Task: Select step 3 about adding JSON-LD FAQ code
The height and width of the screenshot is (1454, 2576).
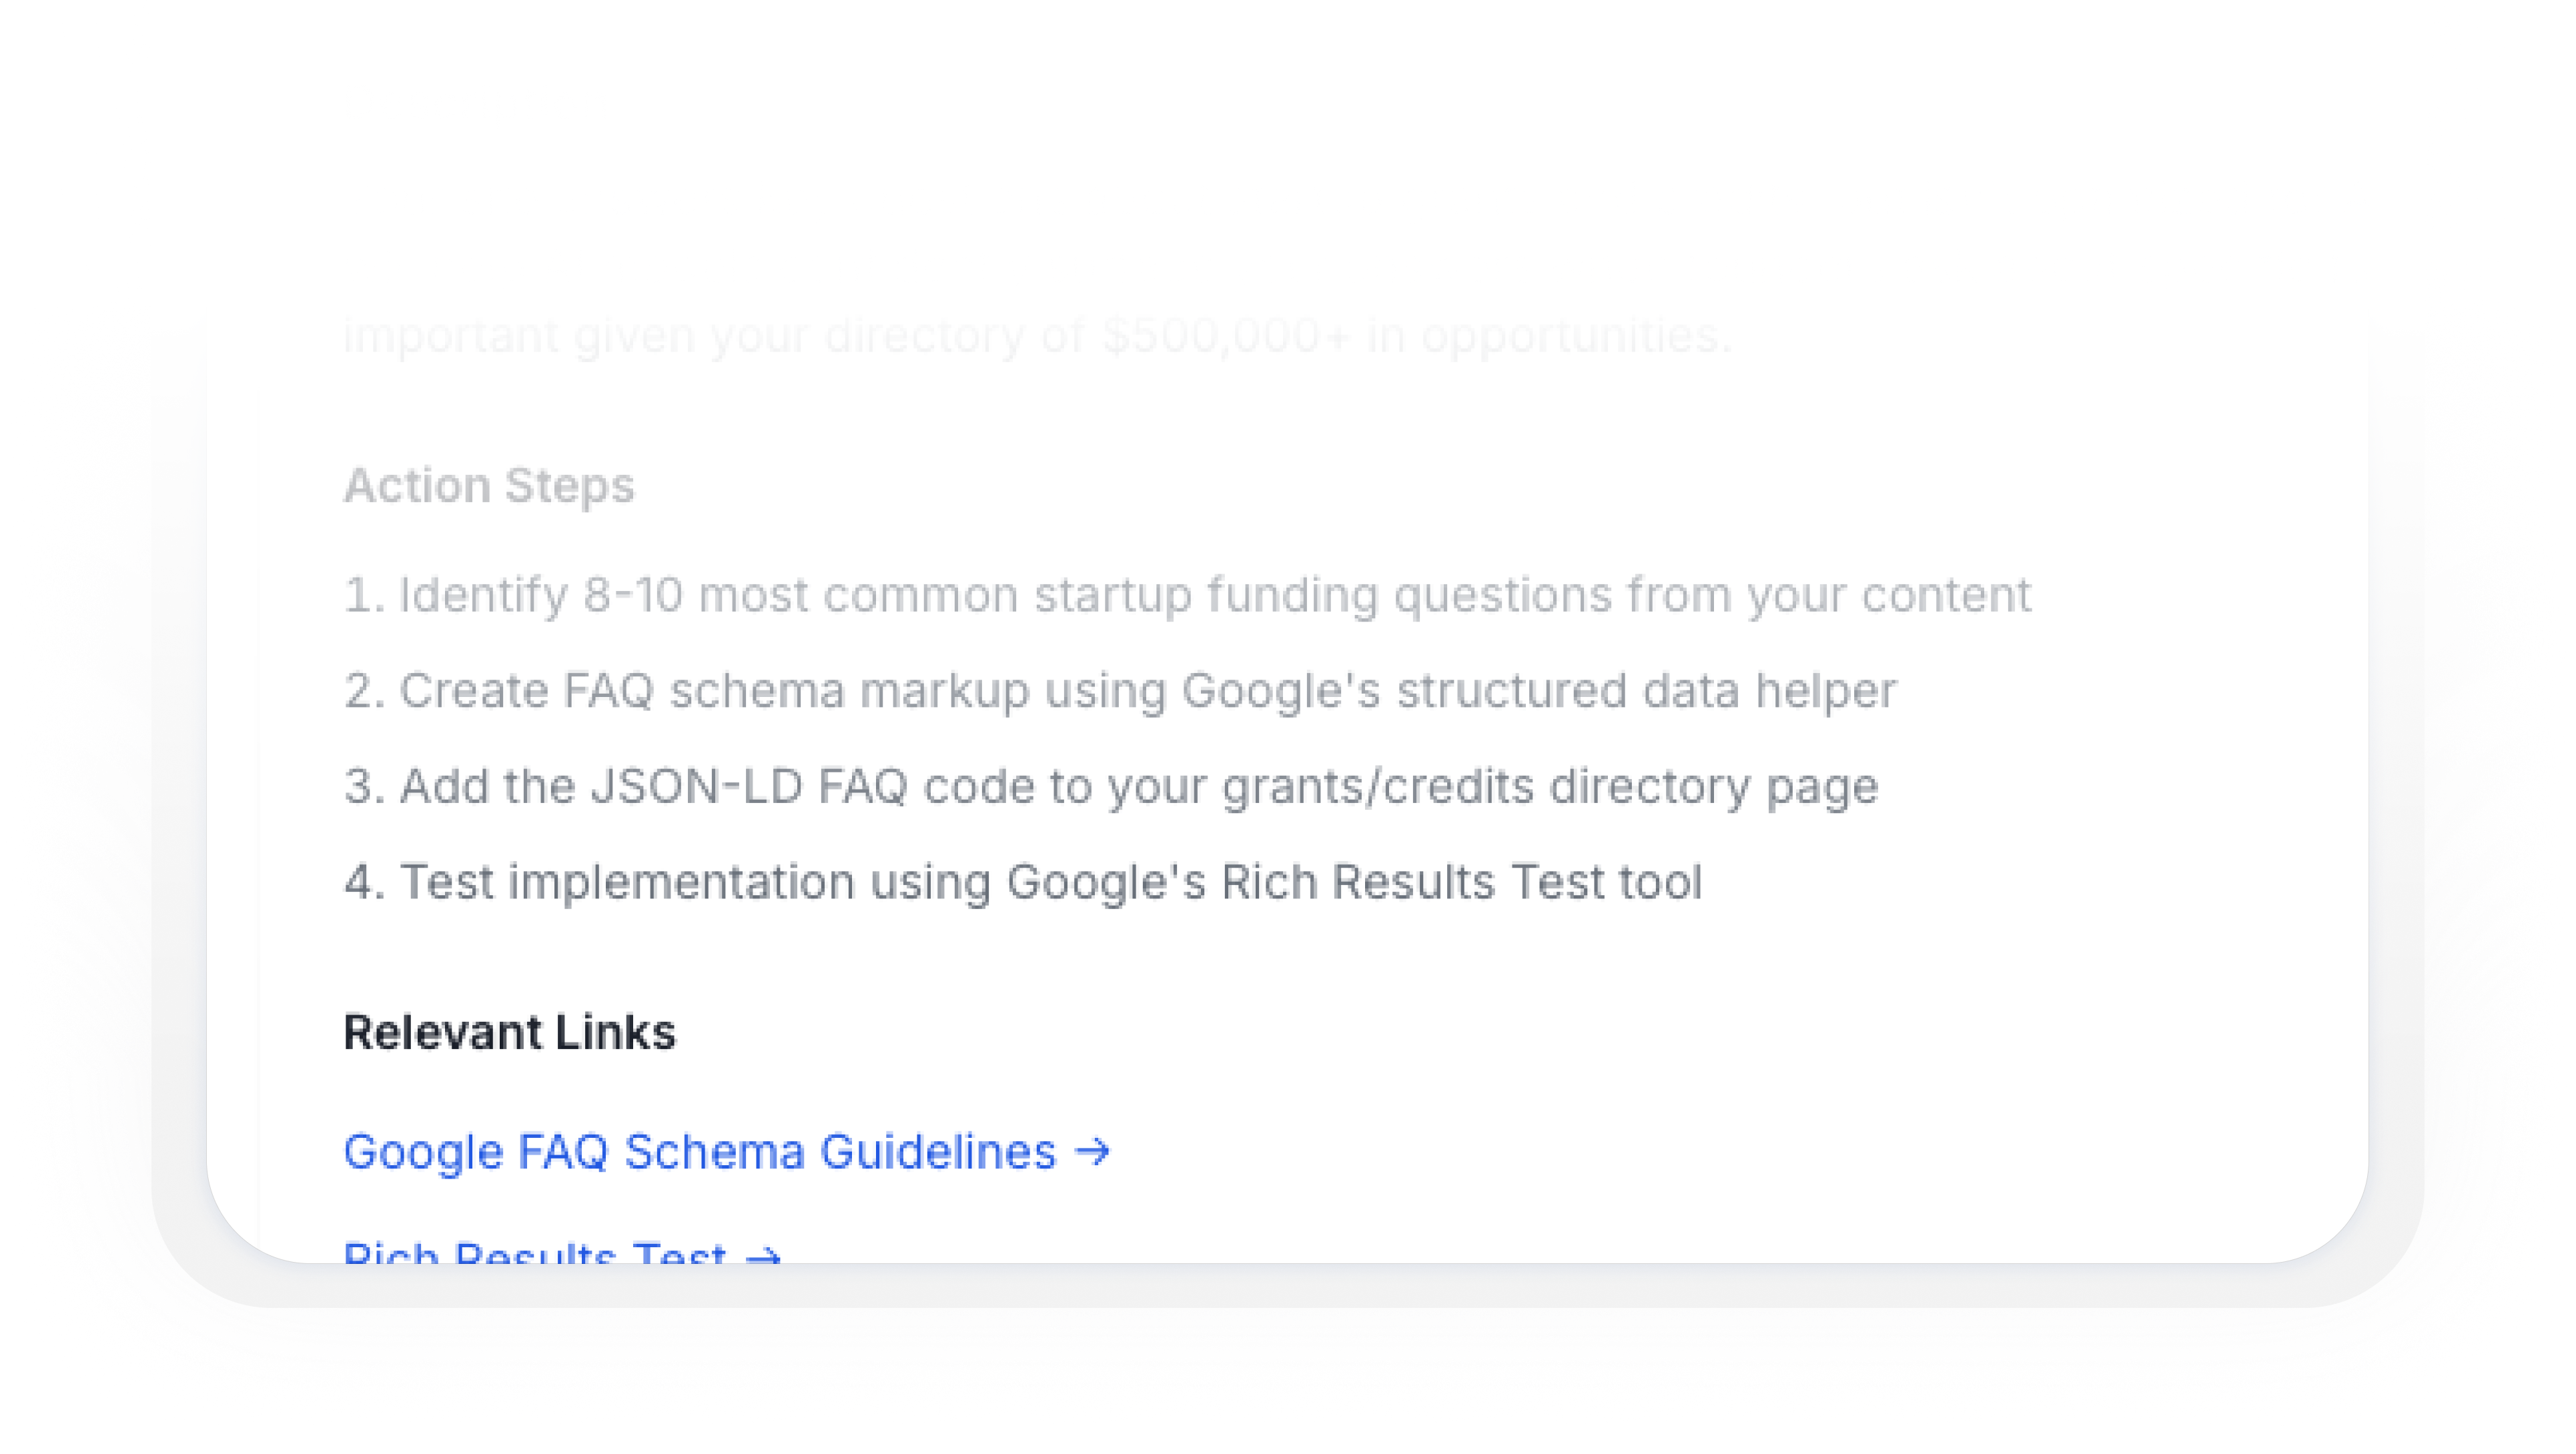Action: pyautogui.click(x=1111, y=786)
